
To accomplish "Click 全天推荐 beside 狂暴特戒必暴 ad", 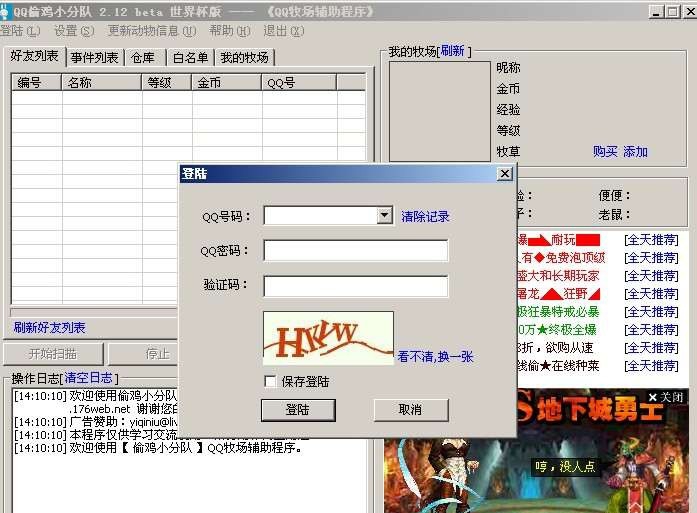I will point(651,312).
